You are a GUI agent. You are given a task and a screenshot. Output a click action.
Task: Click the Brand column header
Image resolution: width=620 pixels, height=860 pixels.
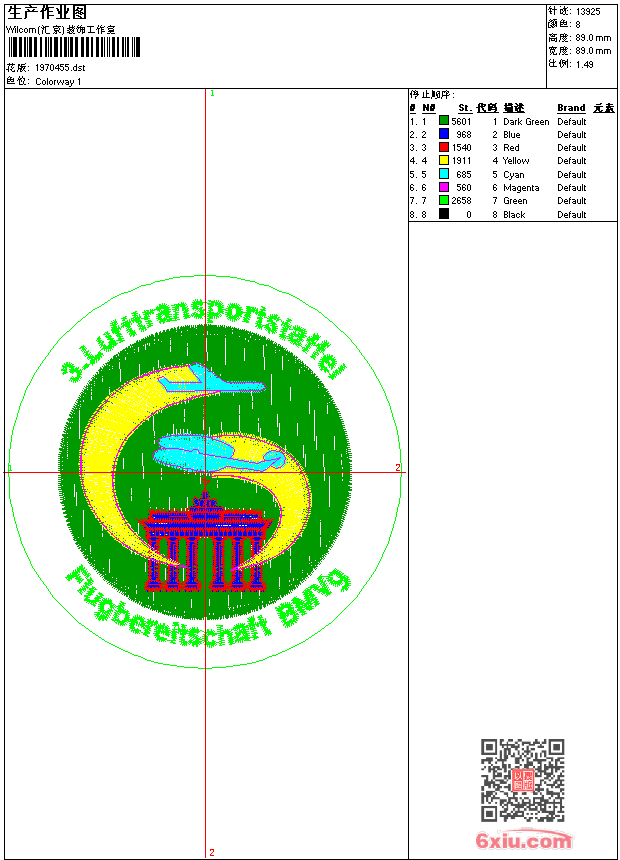pyautogui.click(x=571, y=108)
